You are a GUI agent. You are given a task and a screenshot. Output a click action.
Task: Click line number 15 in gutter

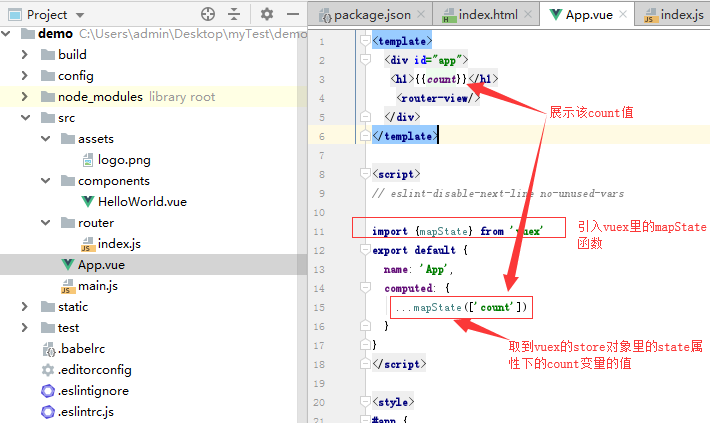pos(319,308)
